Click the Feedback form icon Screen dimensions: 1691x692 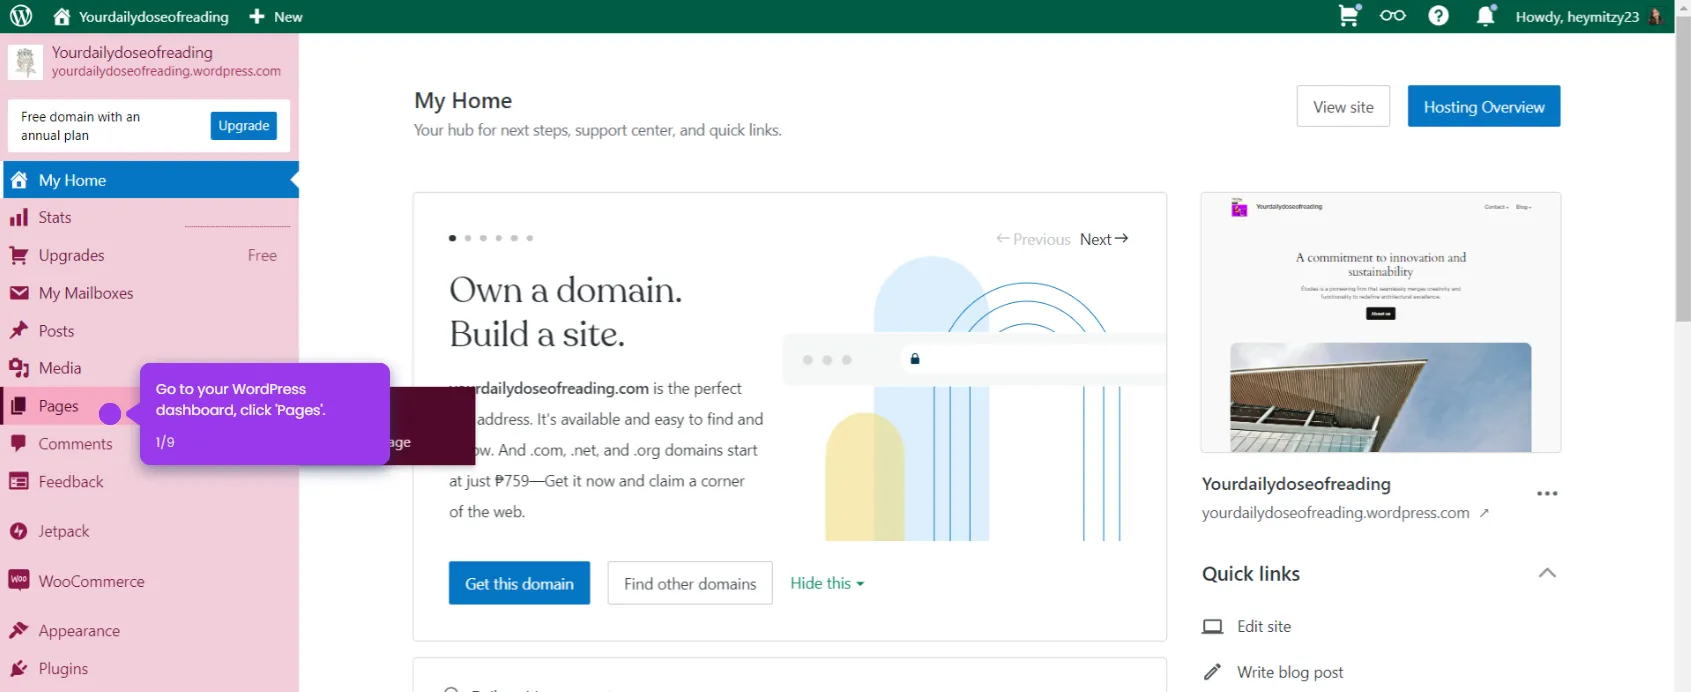(18, 481)
